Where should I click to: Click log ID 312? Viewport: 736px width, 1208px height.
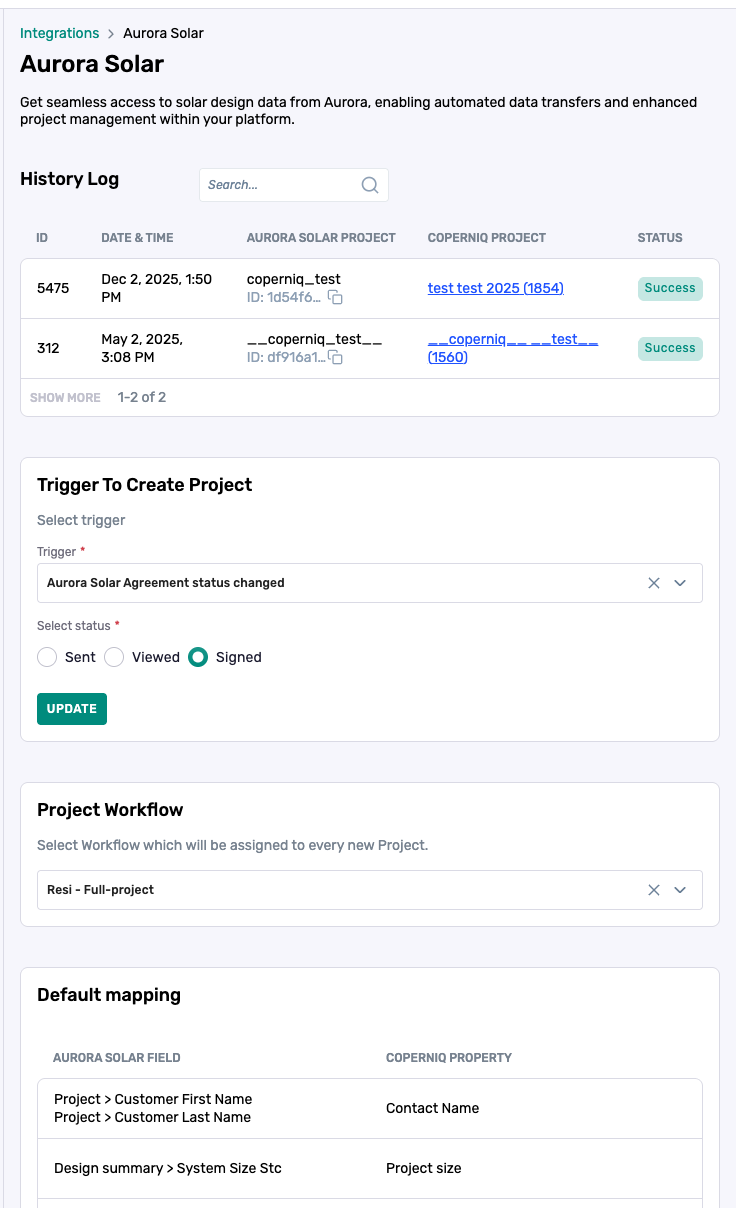48,348
